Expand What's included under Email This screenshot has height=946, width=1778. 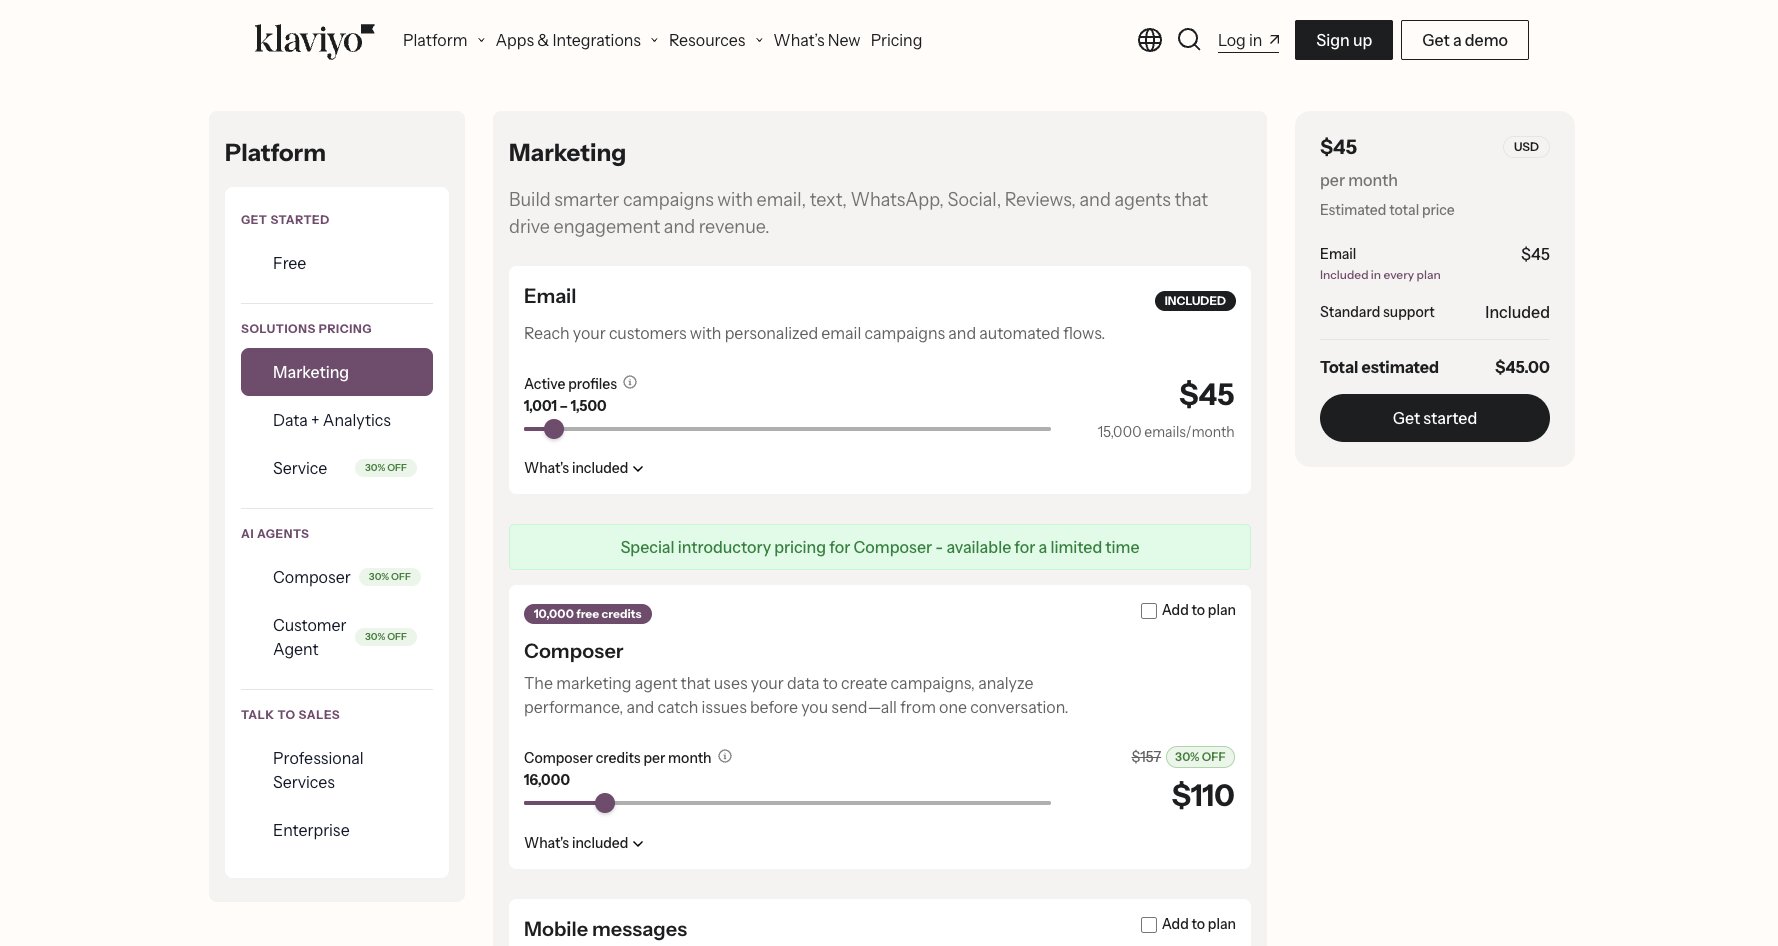coord(584,468)
